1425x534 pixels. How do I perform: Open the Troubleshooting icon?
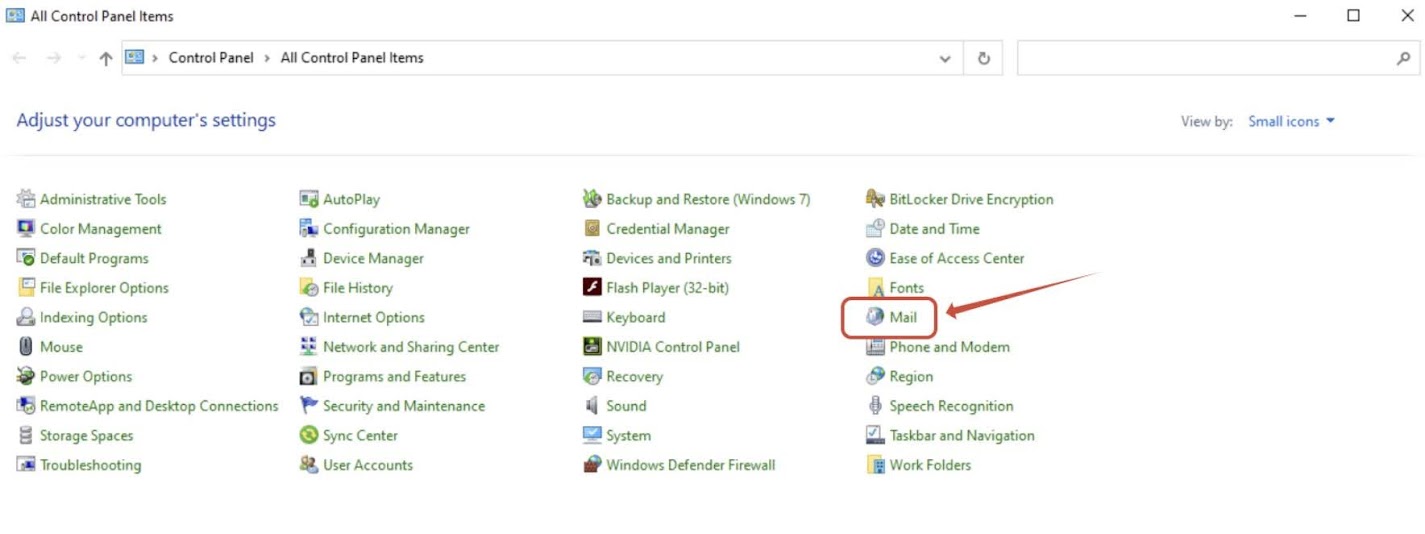pos(26,465)
